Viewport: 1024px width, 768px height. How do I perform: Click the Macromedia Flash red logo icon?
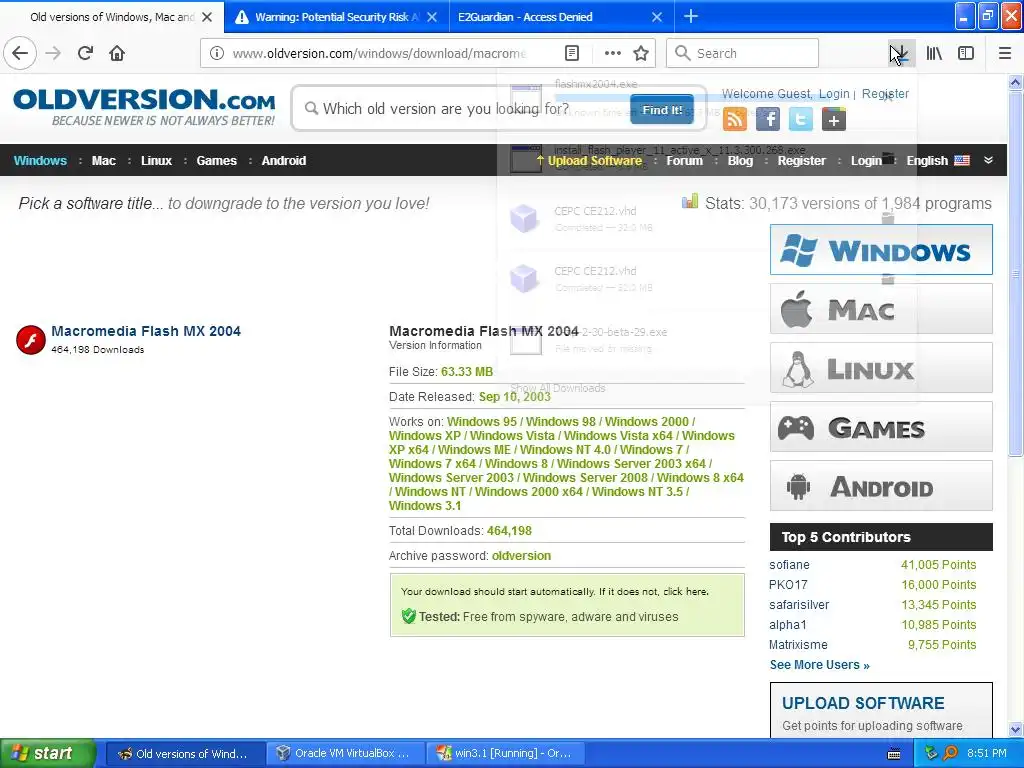pos(31,340)
